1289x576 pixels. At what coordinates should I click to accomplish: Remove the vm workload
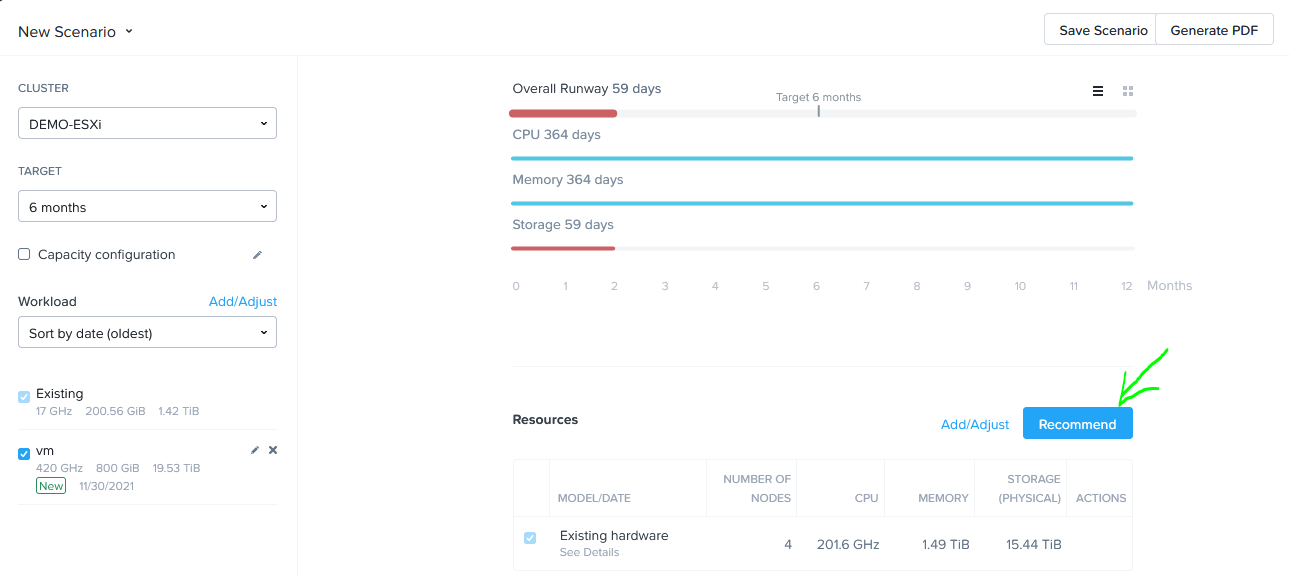(x=273, y=450)
